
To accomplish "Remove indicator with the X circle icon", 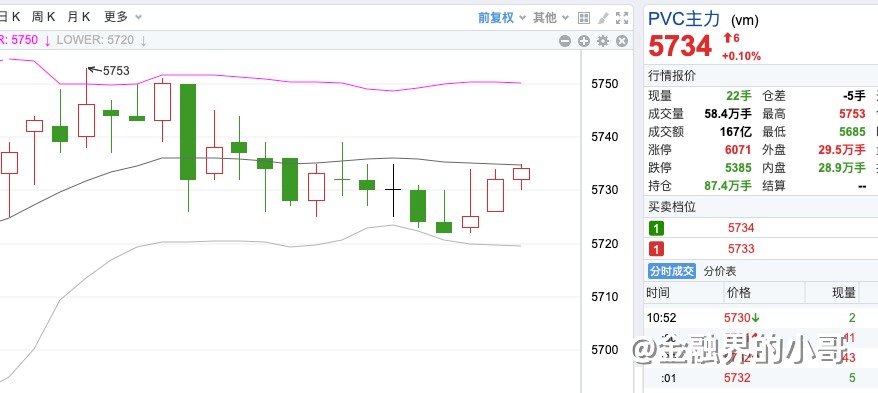I will [622, 41].
